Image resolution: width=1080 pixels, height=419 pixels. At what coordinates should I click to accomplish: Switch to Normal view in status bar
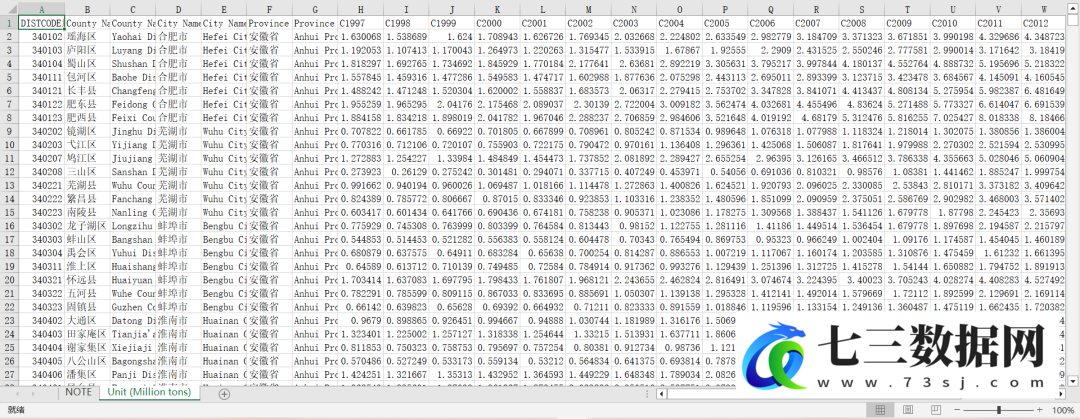pos(880,410)
